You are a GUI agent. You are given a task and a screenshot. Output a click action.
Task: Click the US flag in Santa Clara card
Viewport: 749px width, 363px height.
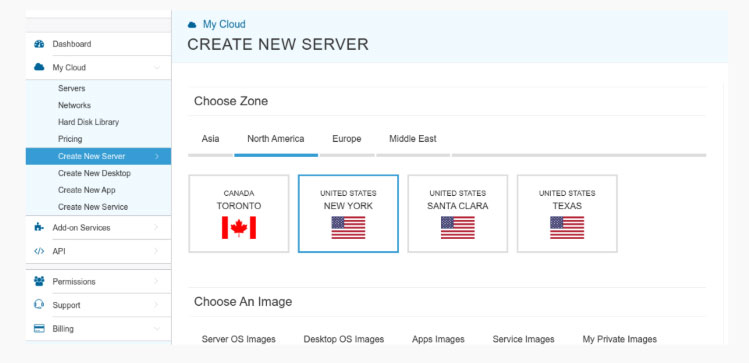pyautogui.click(x=458, y=227)
